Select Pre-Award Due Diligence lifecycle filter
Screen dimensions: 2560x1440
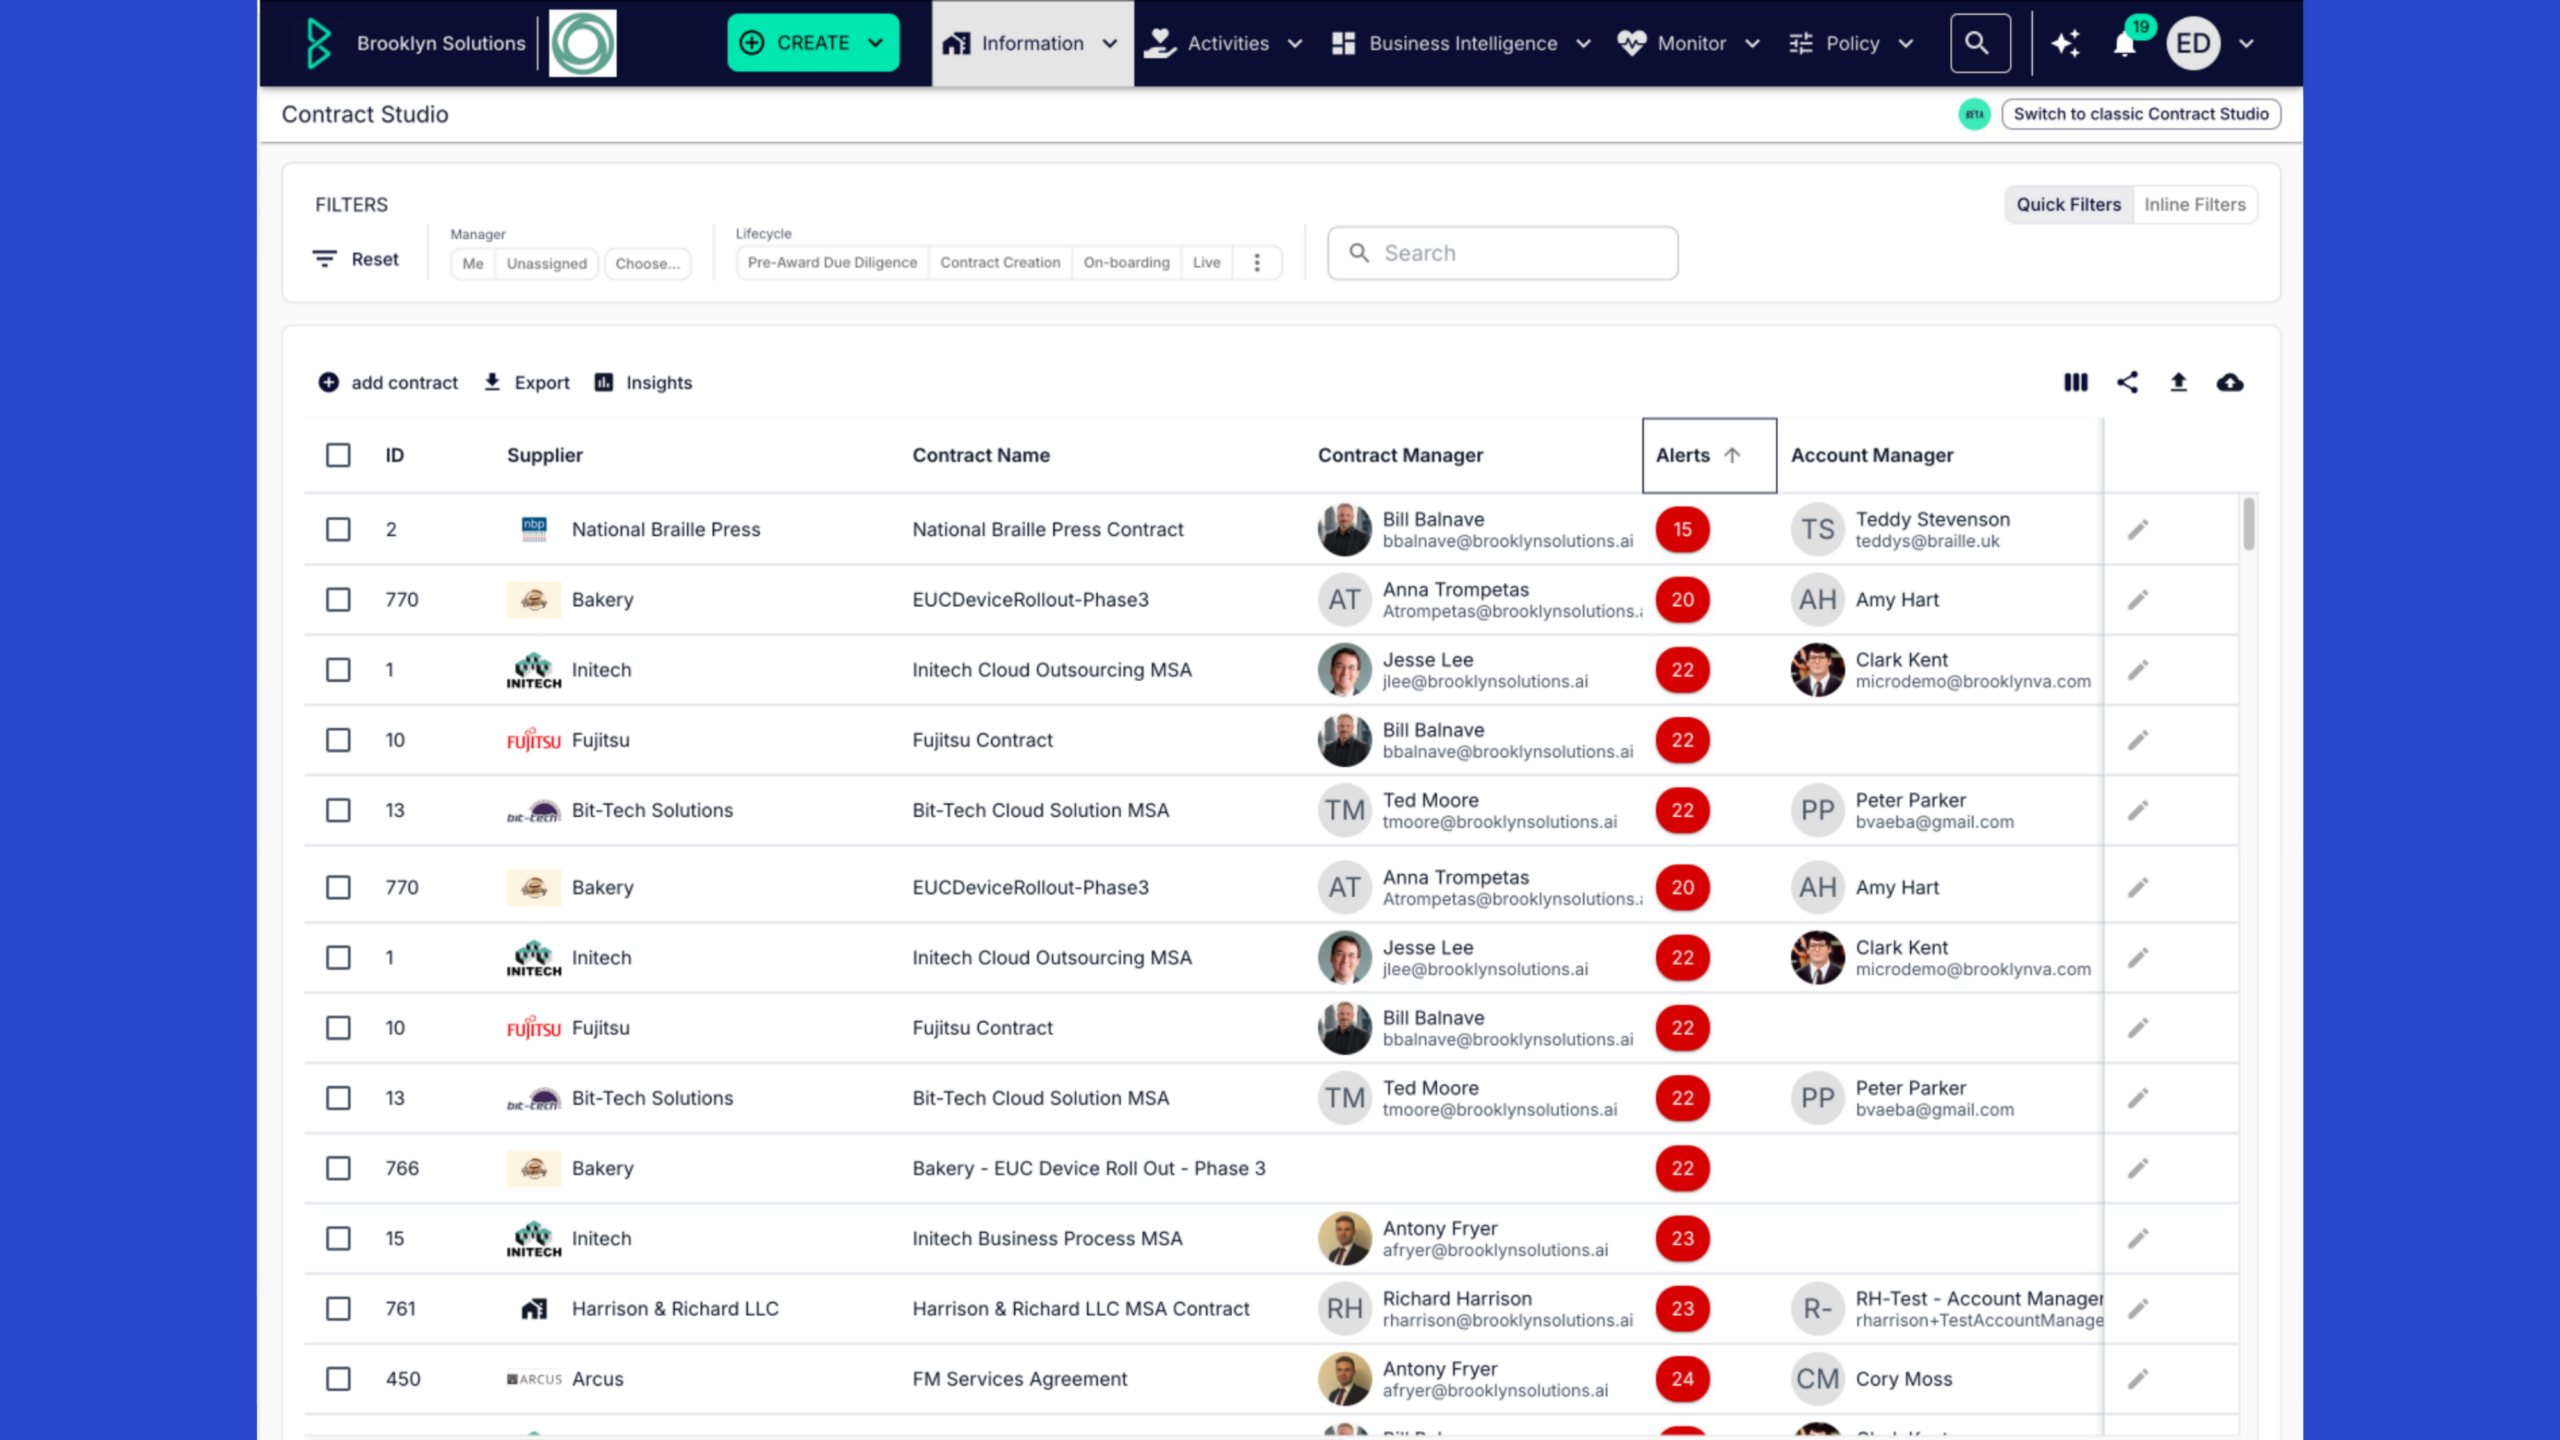[x=832, y=262]
